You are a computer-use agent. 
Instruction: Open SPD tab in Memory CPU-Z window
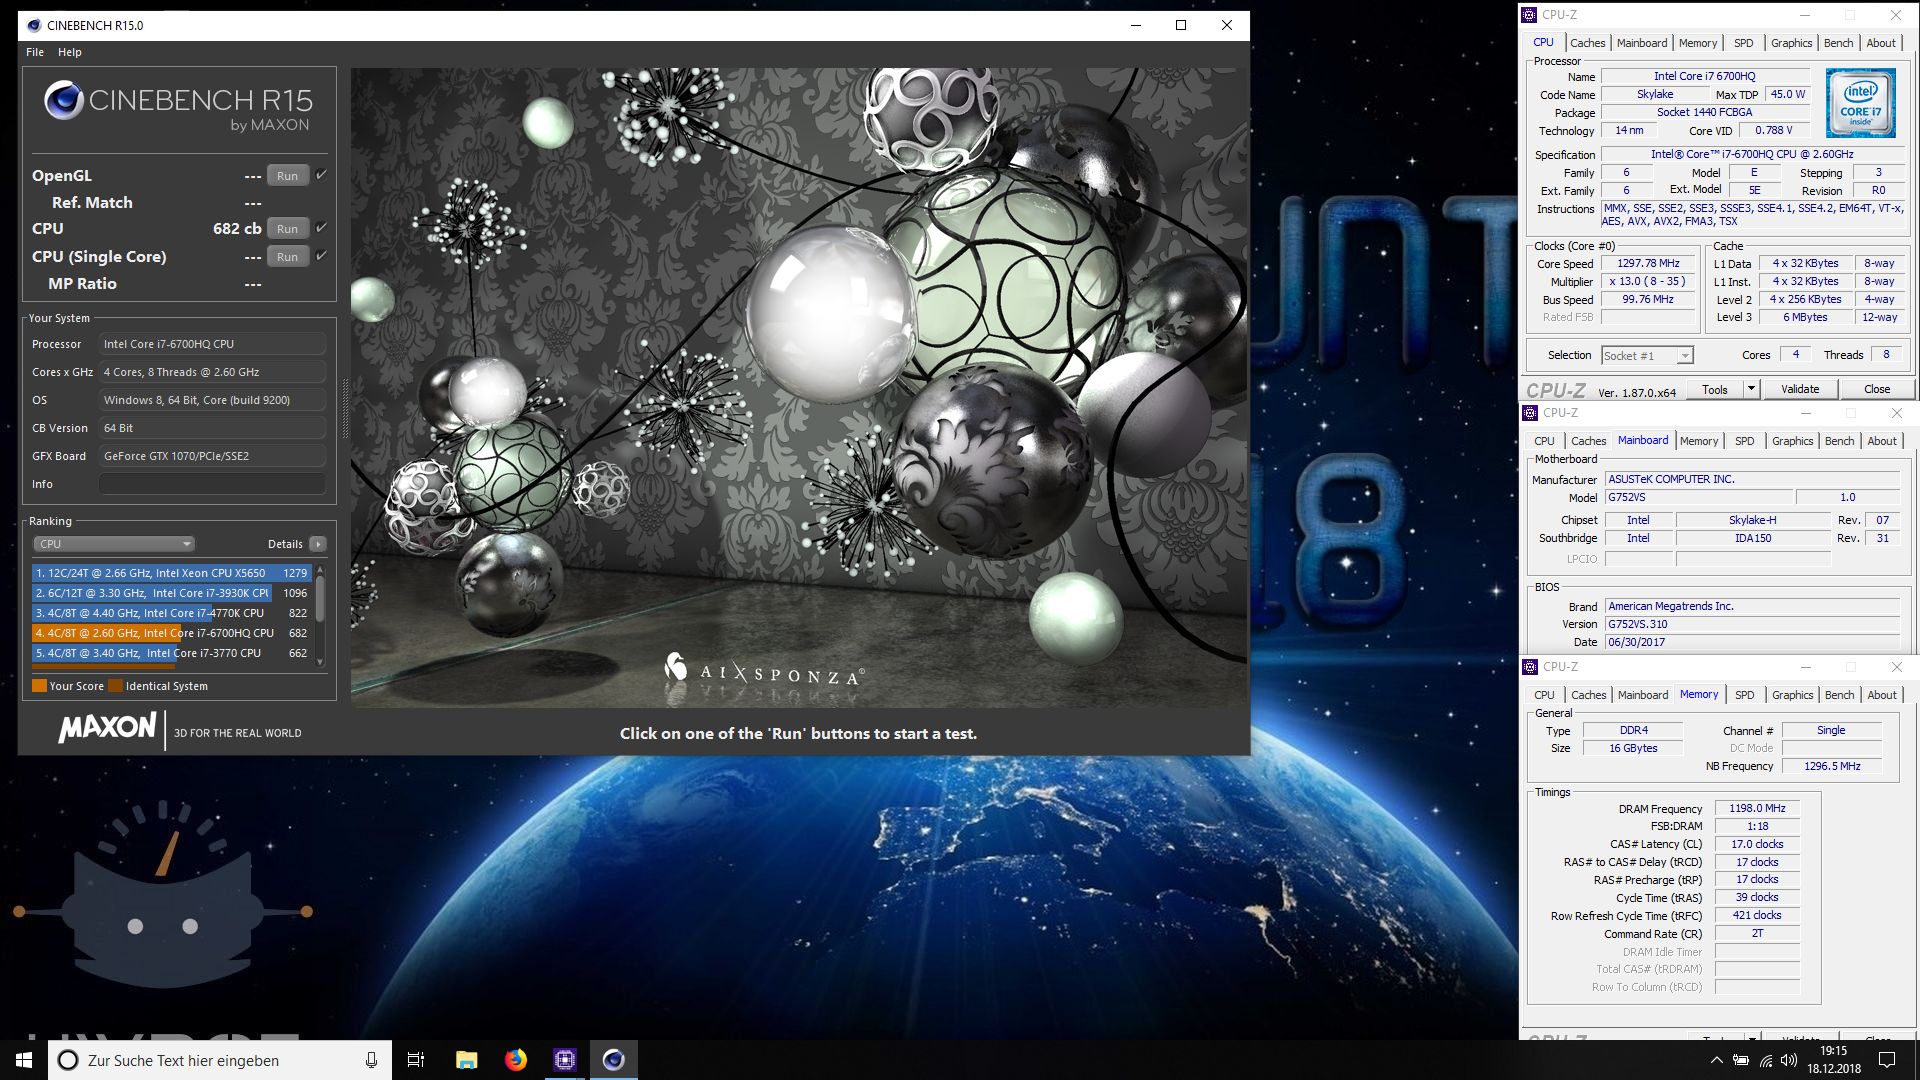point(1744,695)
